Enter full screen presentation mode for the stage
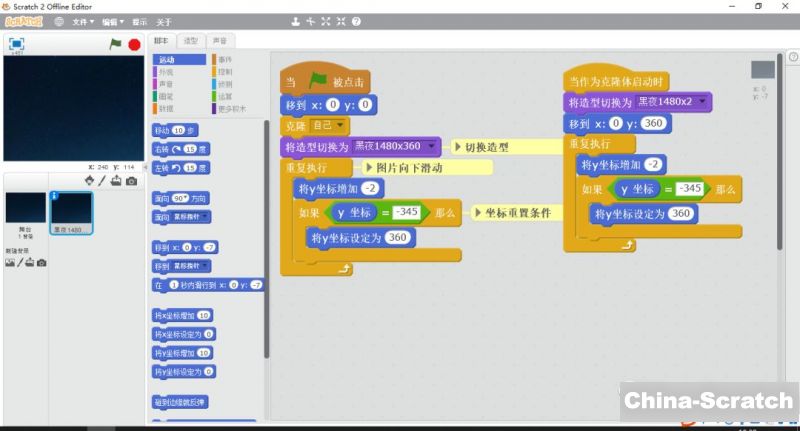Viewport: 800px width, 431px height. (17, 44)
